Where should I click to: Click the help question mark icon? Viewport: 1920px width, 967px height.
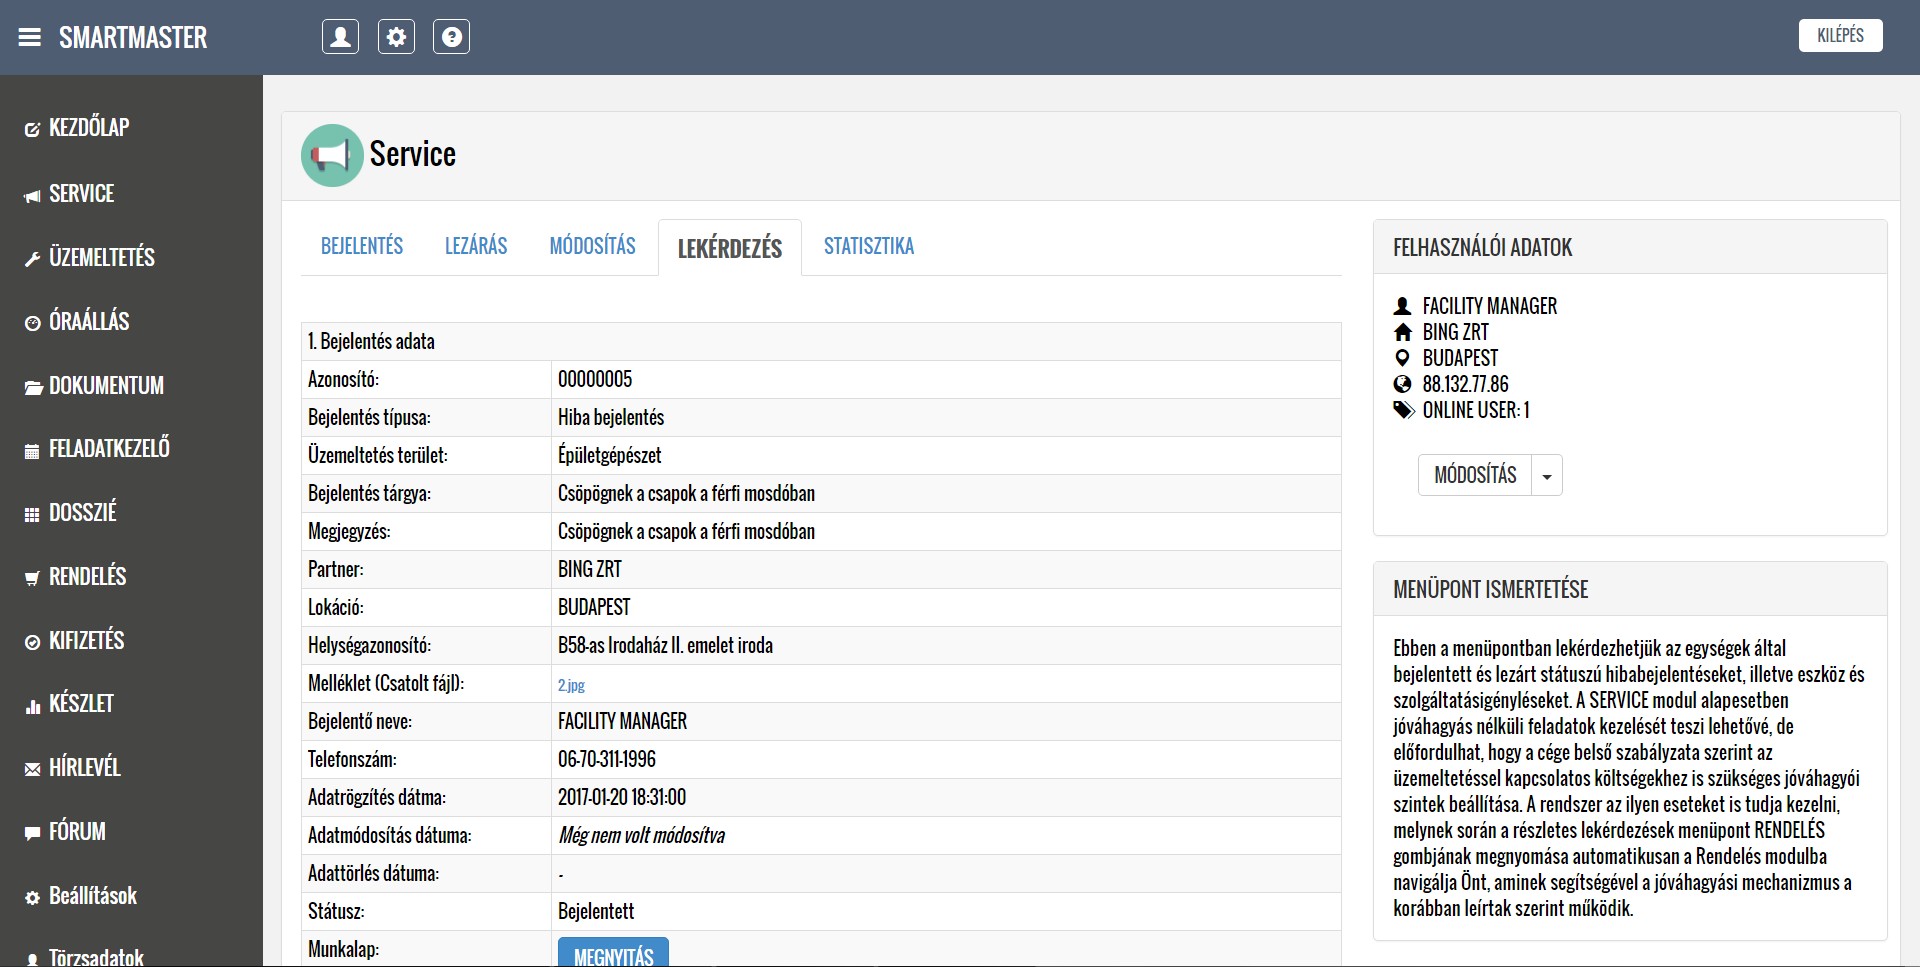[x=451, y=37]
